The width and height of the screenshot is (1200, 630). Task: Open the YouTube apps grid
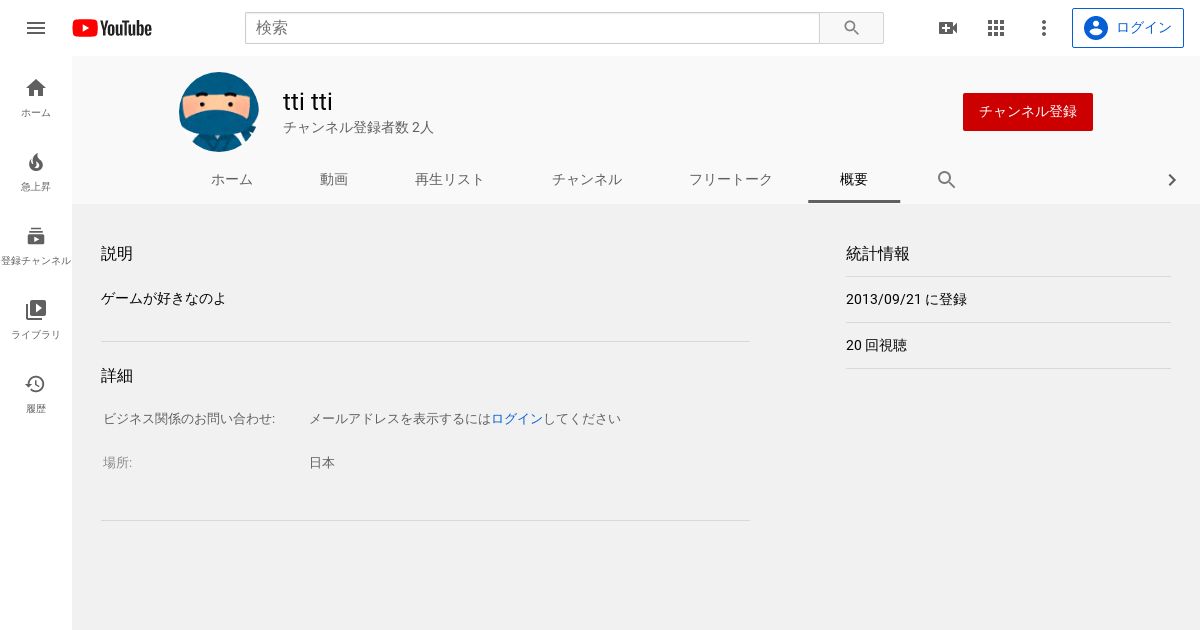pos(996,28)
